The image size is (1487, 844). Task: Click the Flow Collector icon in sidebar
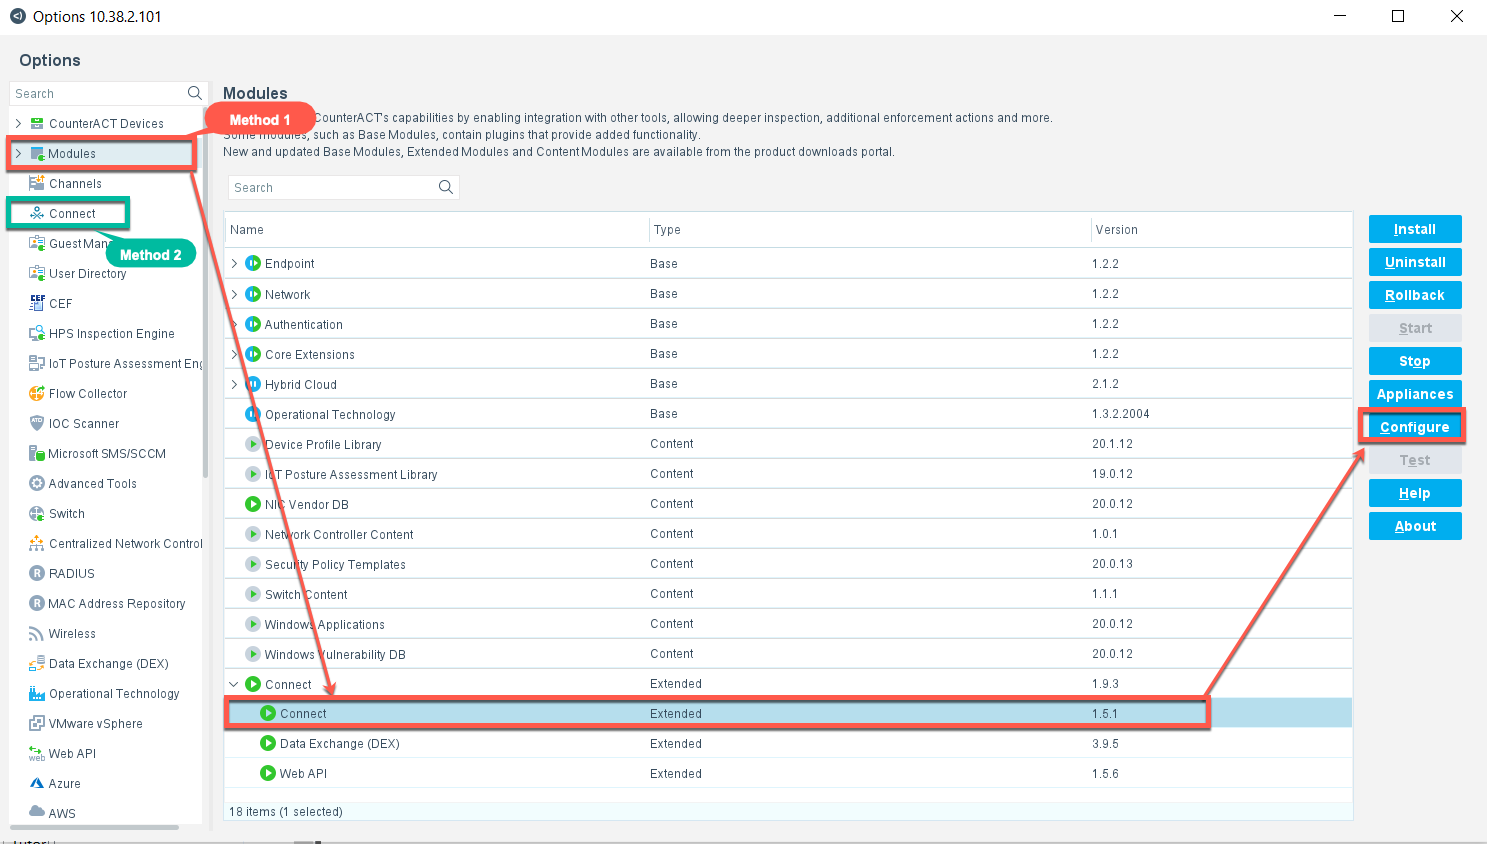37,394
